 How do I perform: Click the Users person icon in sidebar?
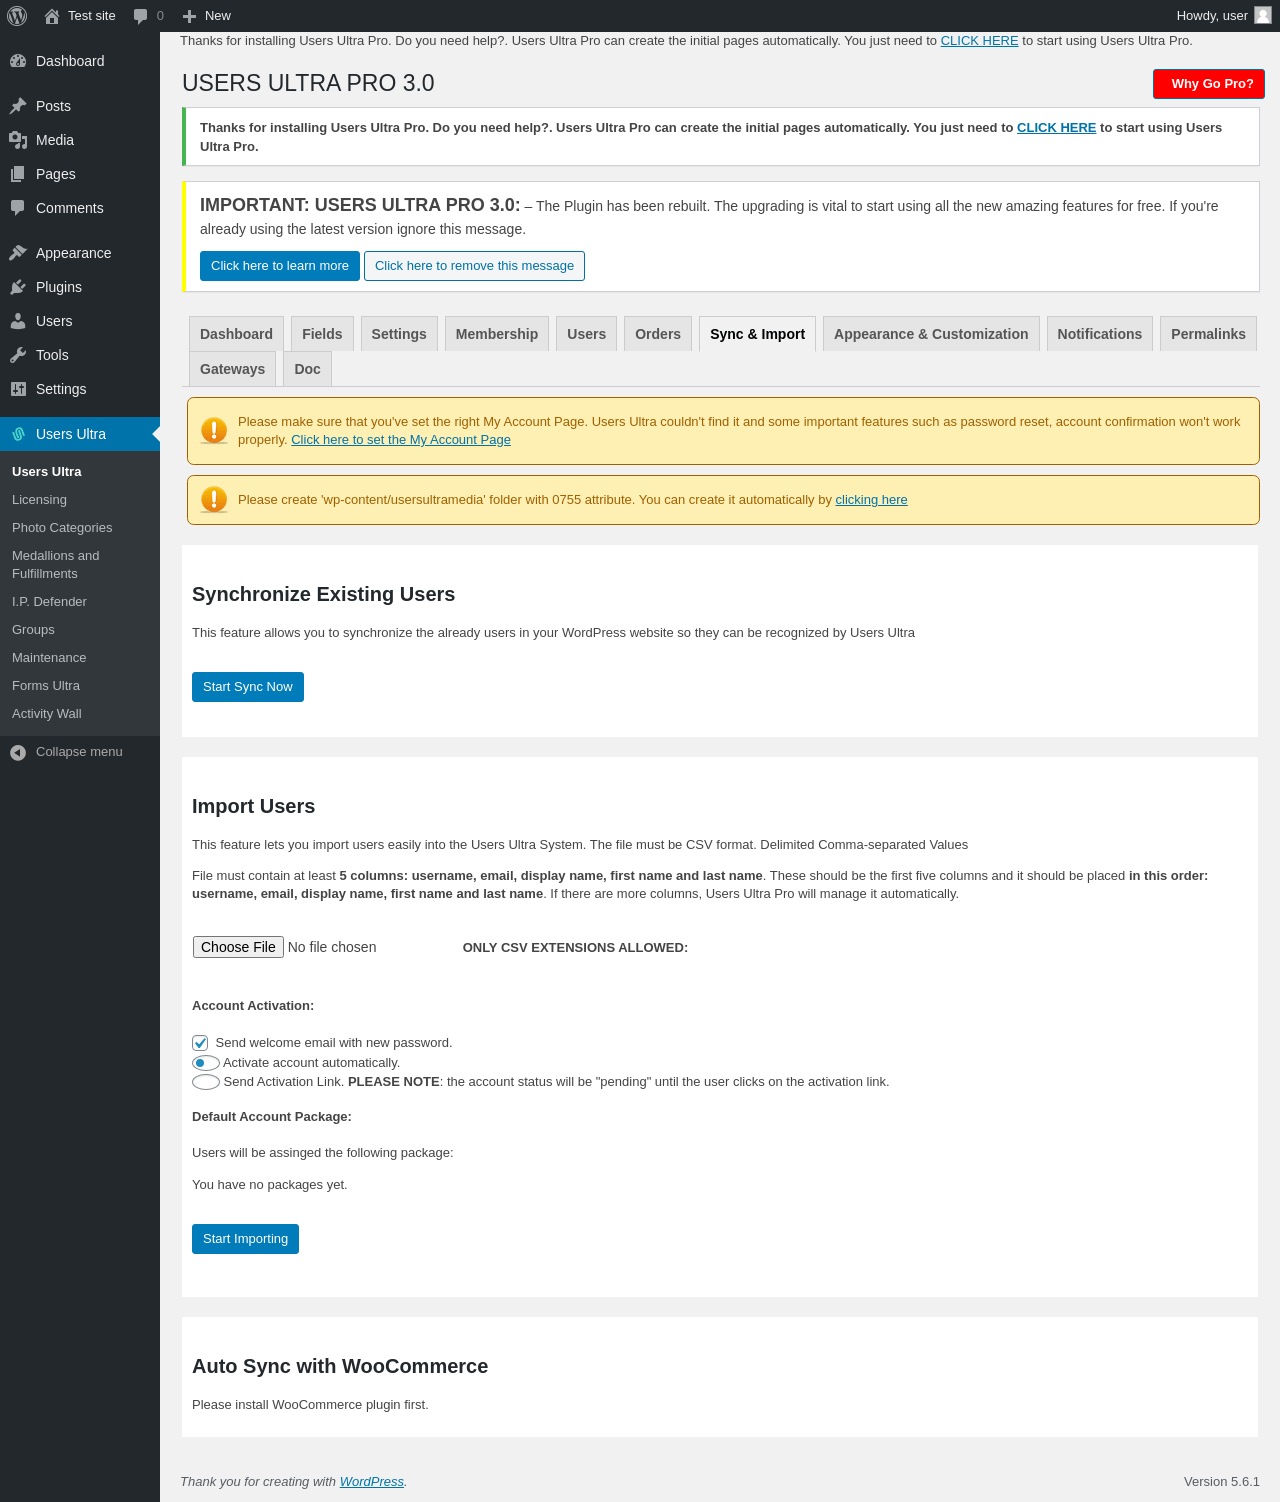click(18, 321)
